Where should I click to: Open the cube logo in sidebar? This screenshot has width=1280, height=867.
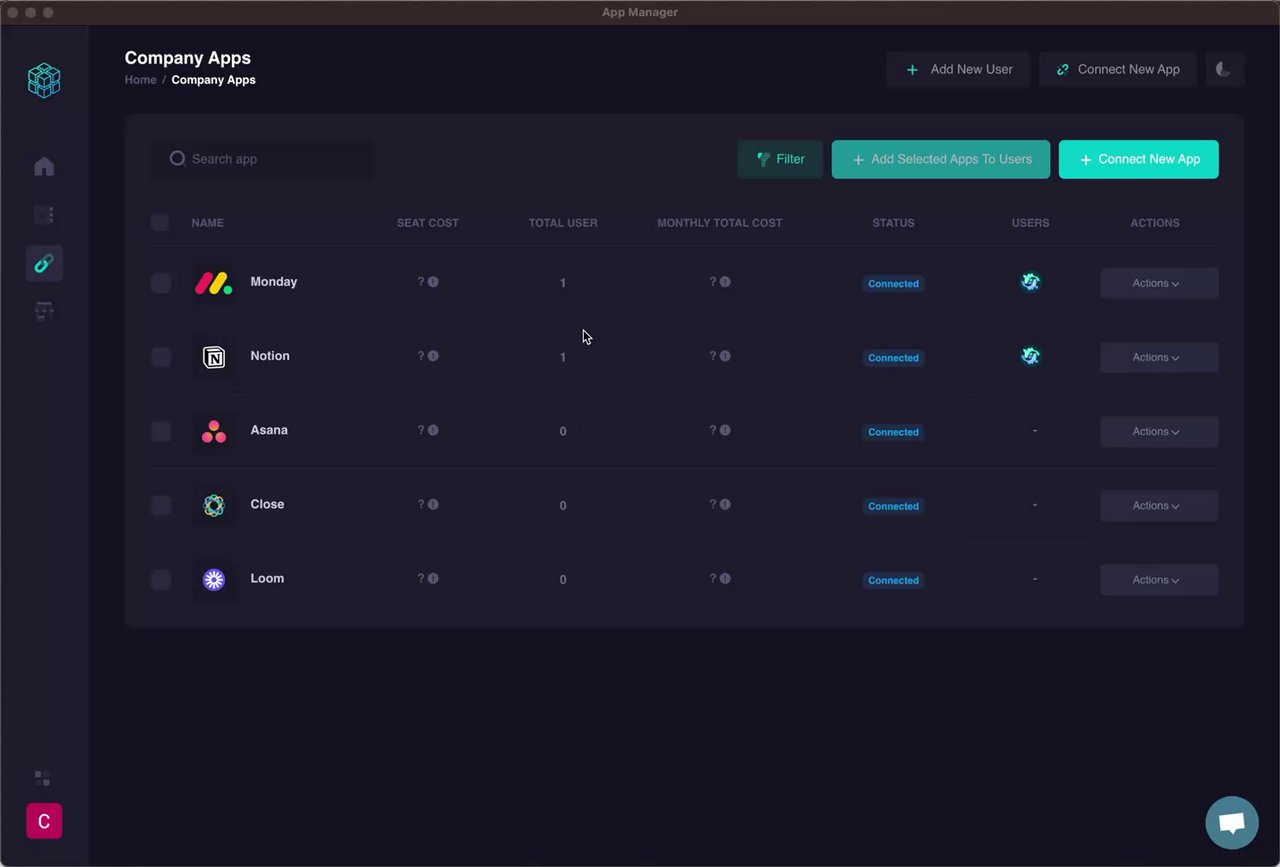click(44, 80)
